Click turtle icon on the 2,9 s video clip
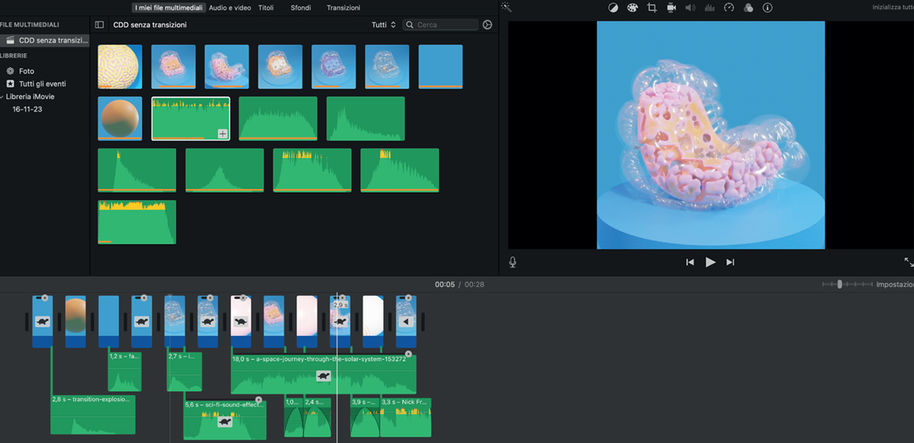914x443 pixels. [340, 321]
